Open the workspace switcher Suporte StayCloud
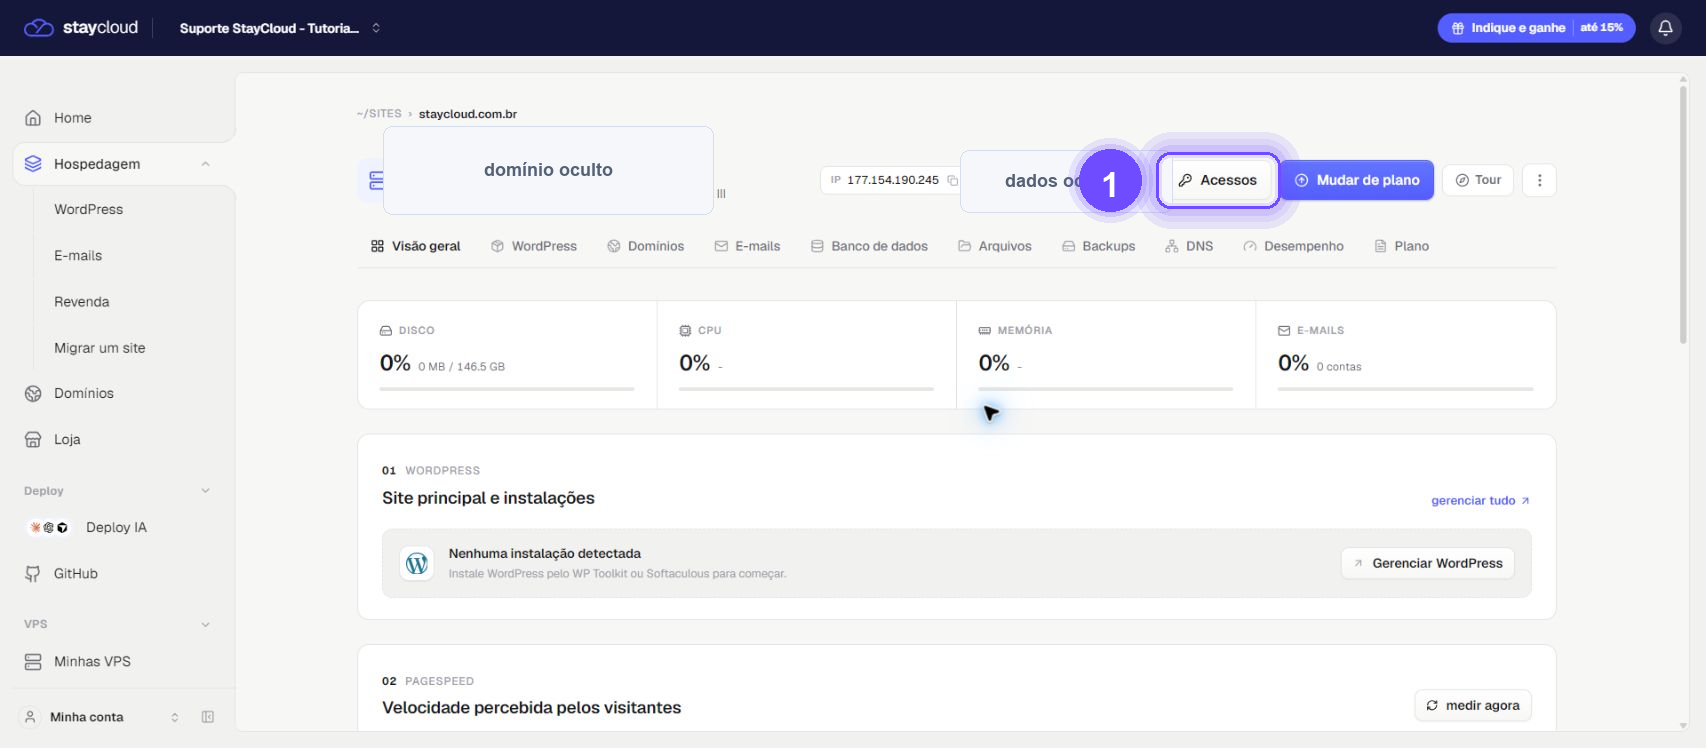 [280, 28]
